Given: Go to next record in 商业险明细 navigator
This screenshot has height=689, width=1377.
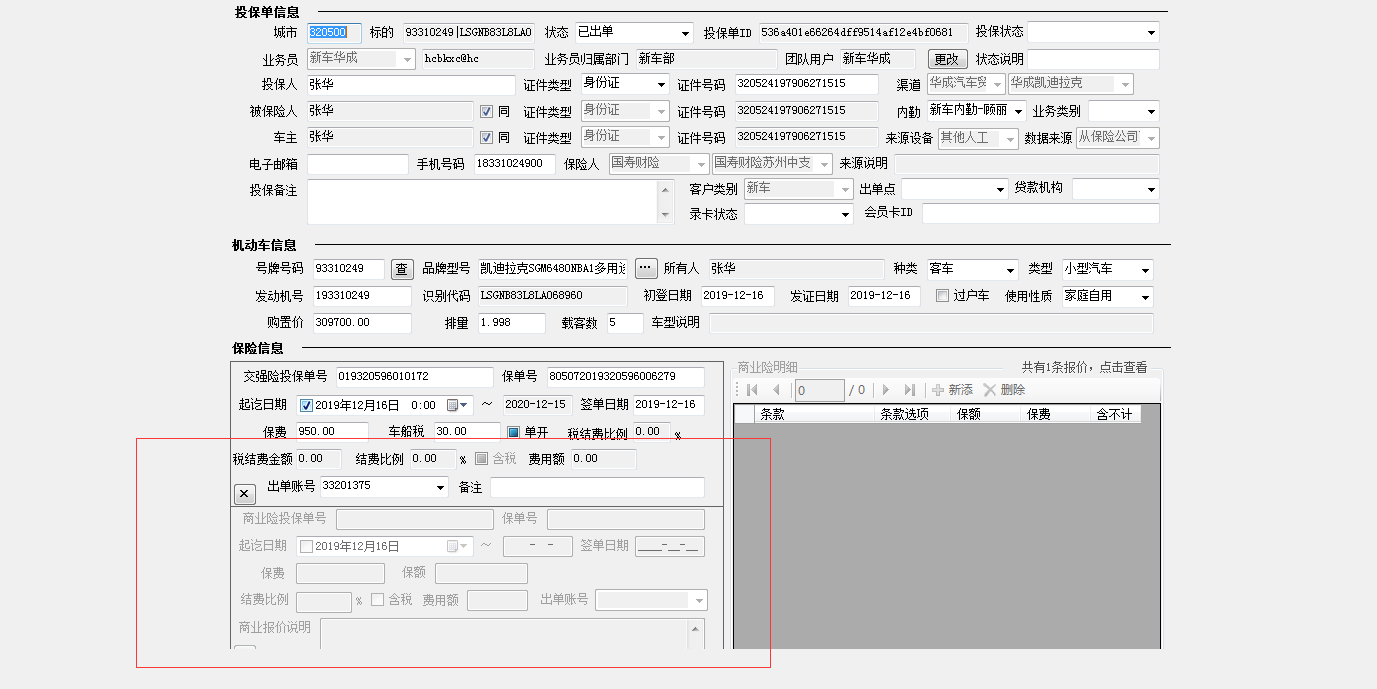Looking at the screenshot, I should point(885,390).
